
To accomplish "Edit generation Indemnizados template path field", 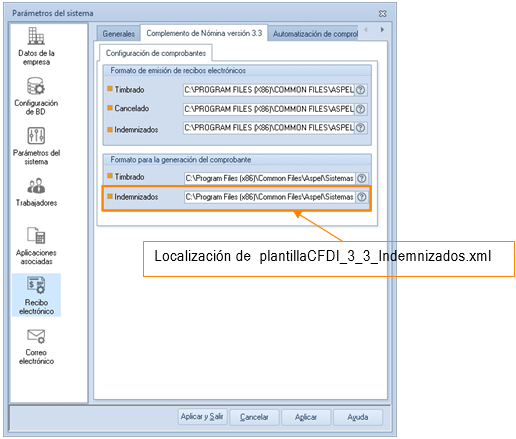I will [269, 197].
